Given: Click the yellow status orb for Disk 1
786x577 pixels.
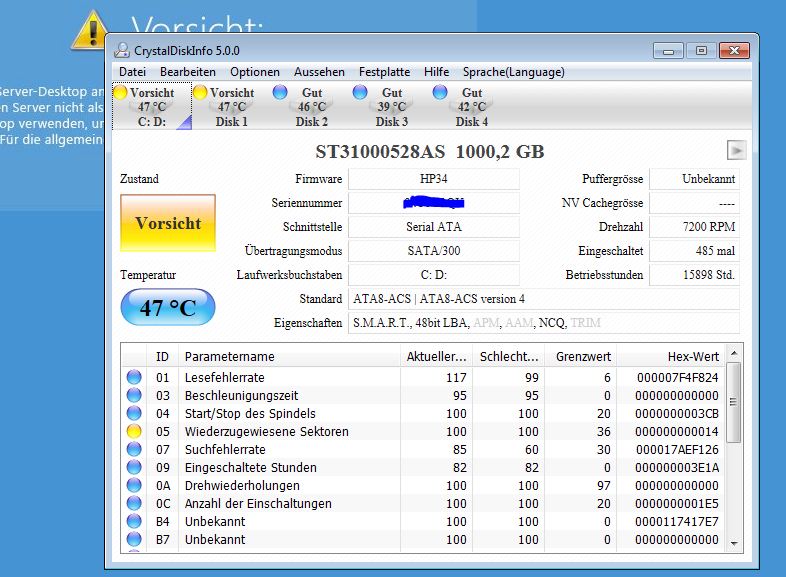Looking at the screenshot, I should point(201,92).
